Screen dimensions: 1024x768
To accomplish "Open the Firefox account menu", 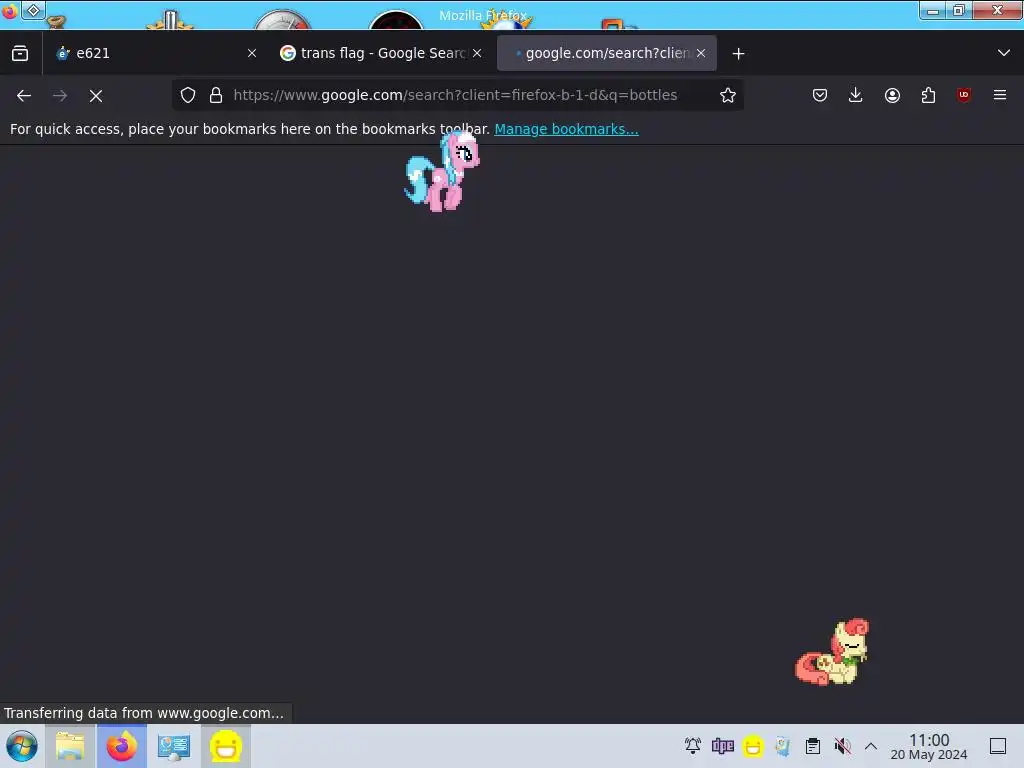I will pos(892,95).
